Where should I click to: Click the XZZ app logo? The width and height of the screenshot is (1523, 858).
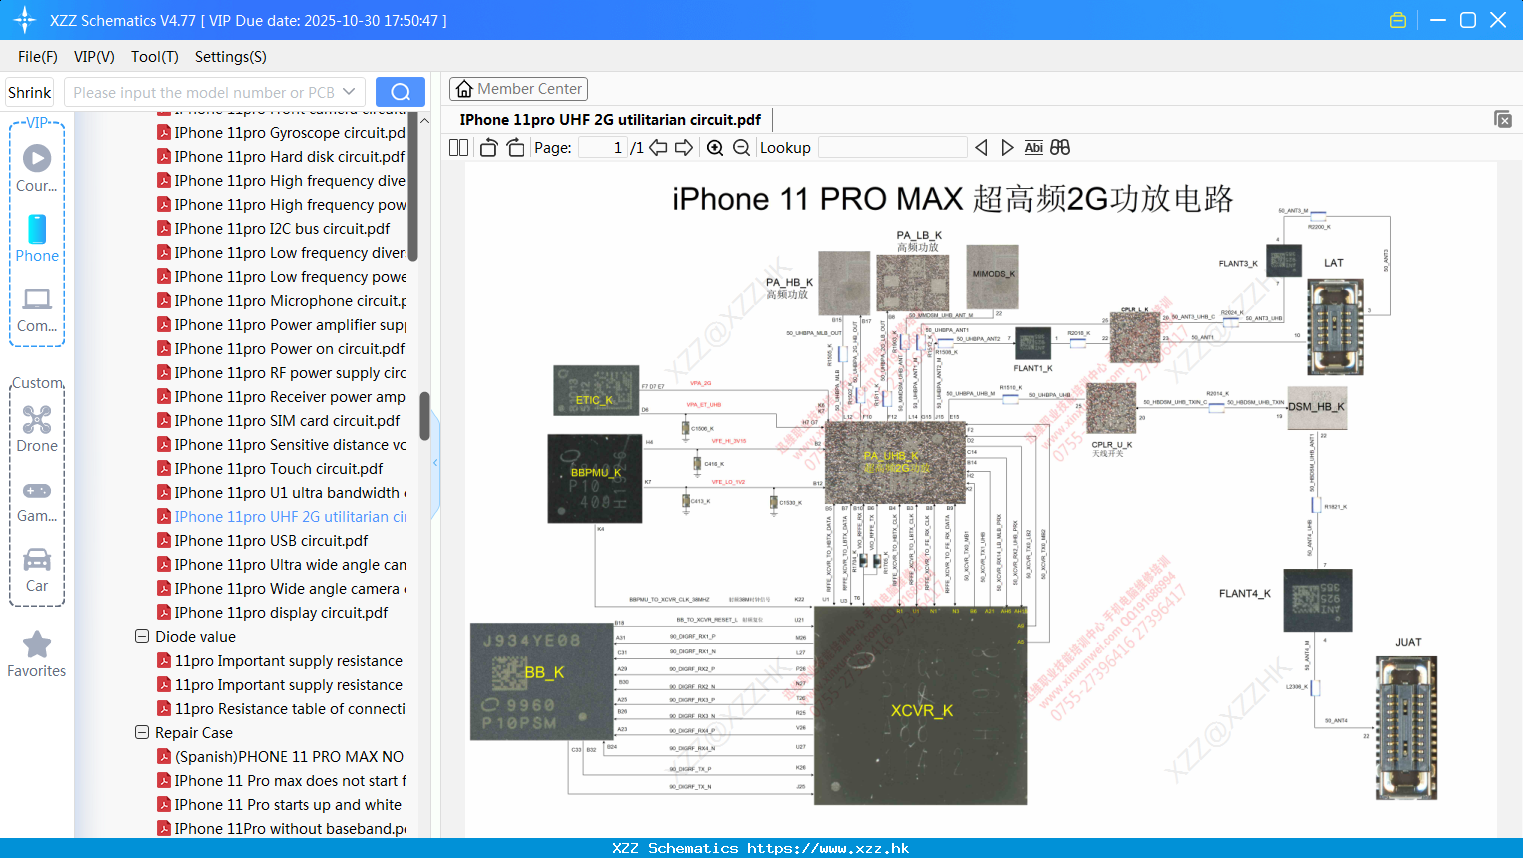click(25, 20)
